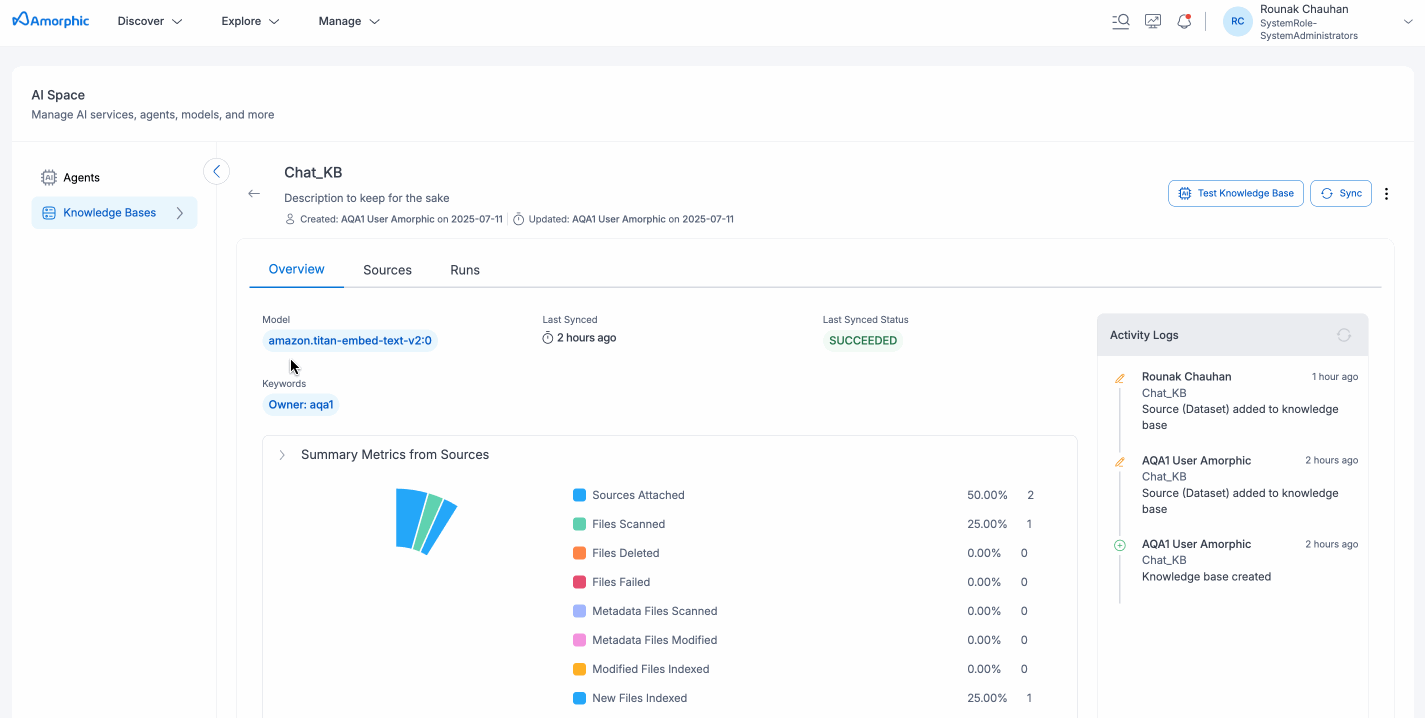Click the Amorphic logo in header
Image resolution: width=1425 pixels, height=718 pixels.
pyautogui.click(x=51, y=21)
